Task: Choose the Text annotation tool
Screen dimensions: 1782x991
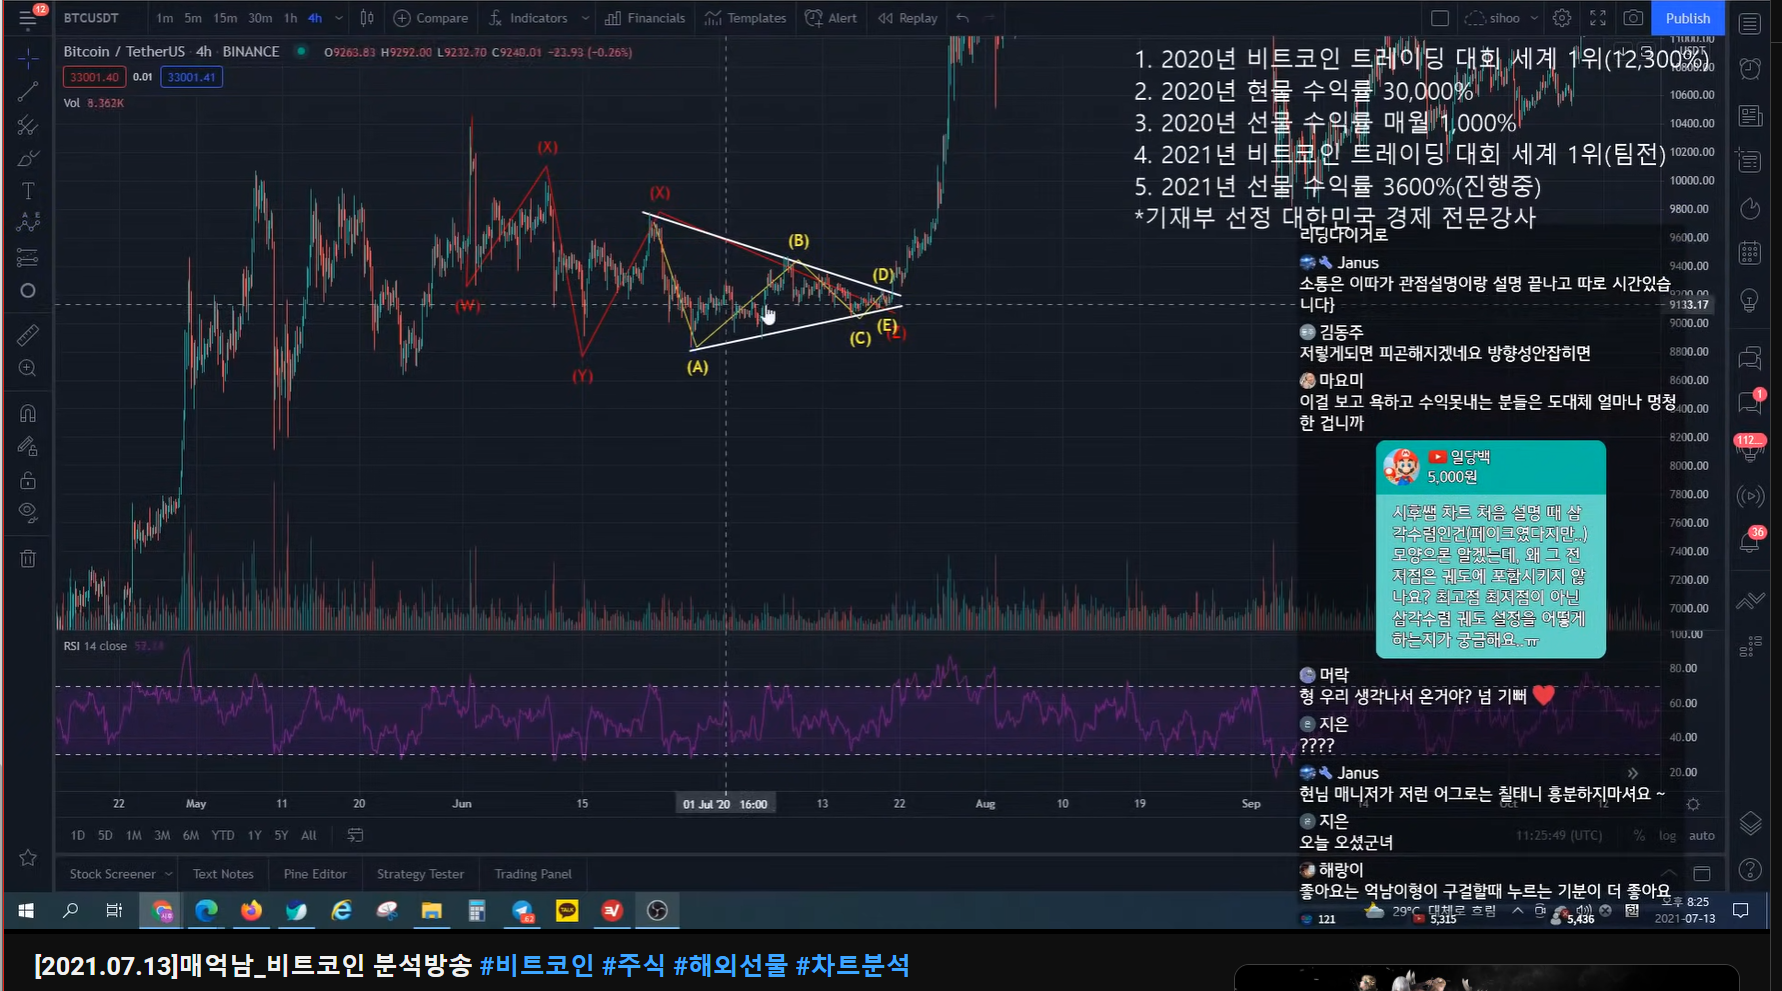Action: [28, 191]
